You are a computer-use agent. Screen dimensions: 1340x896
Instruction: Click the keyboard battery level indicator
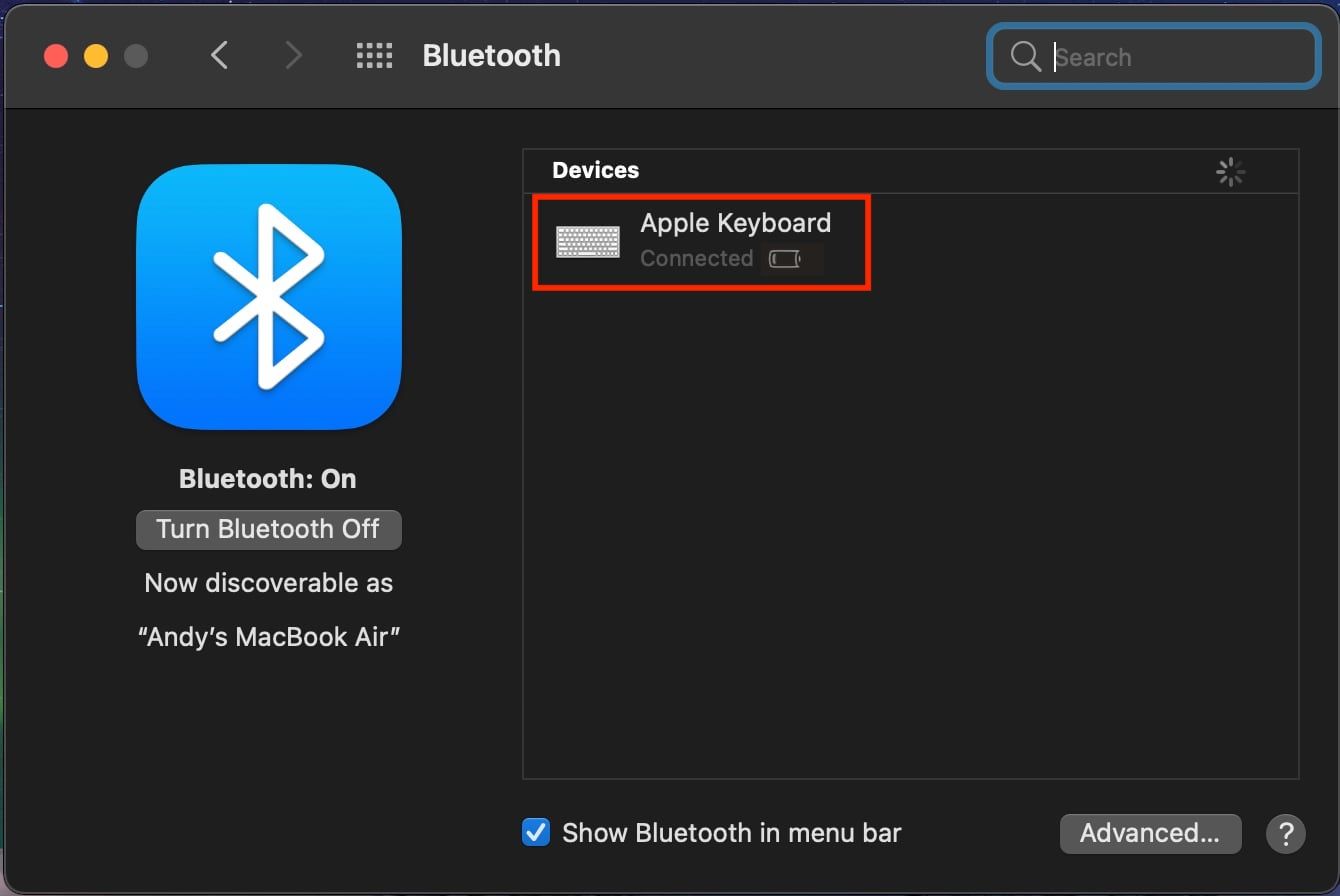coord(786,260)
